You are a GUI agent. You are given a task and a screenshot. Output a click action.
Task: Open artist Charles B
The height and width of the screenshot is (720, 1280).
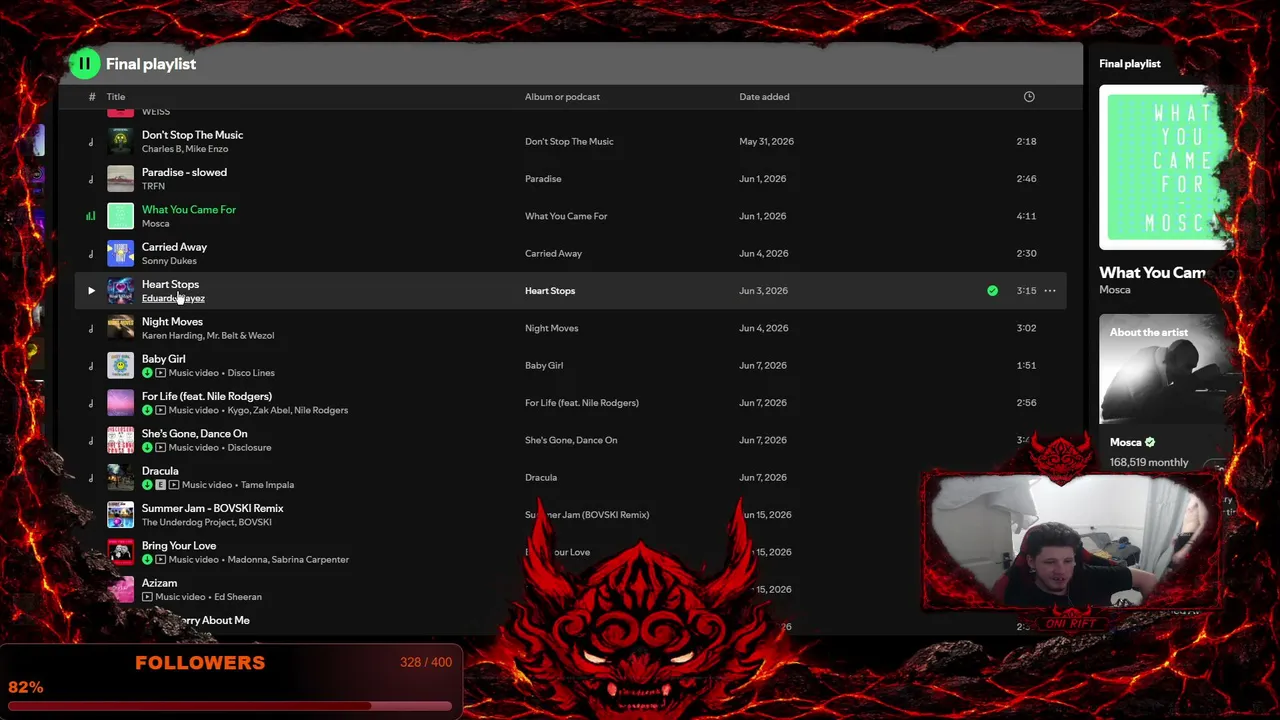point(160,149)
